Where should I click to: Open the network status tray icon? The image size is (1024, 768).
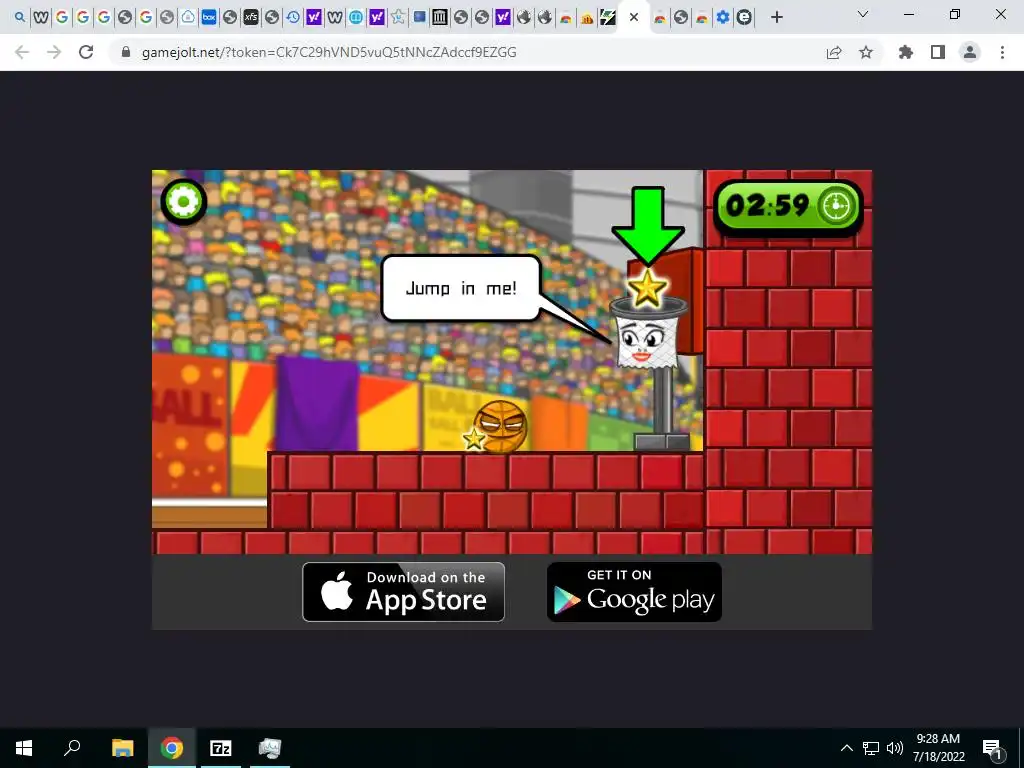(x=871, y=748)
